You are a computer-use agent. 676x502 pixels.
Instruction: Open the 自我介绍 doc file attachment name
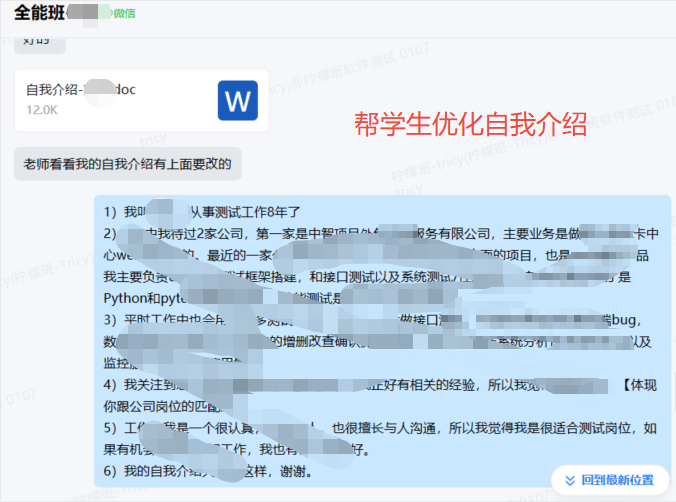[81, 90]
